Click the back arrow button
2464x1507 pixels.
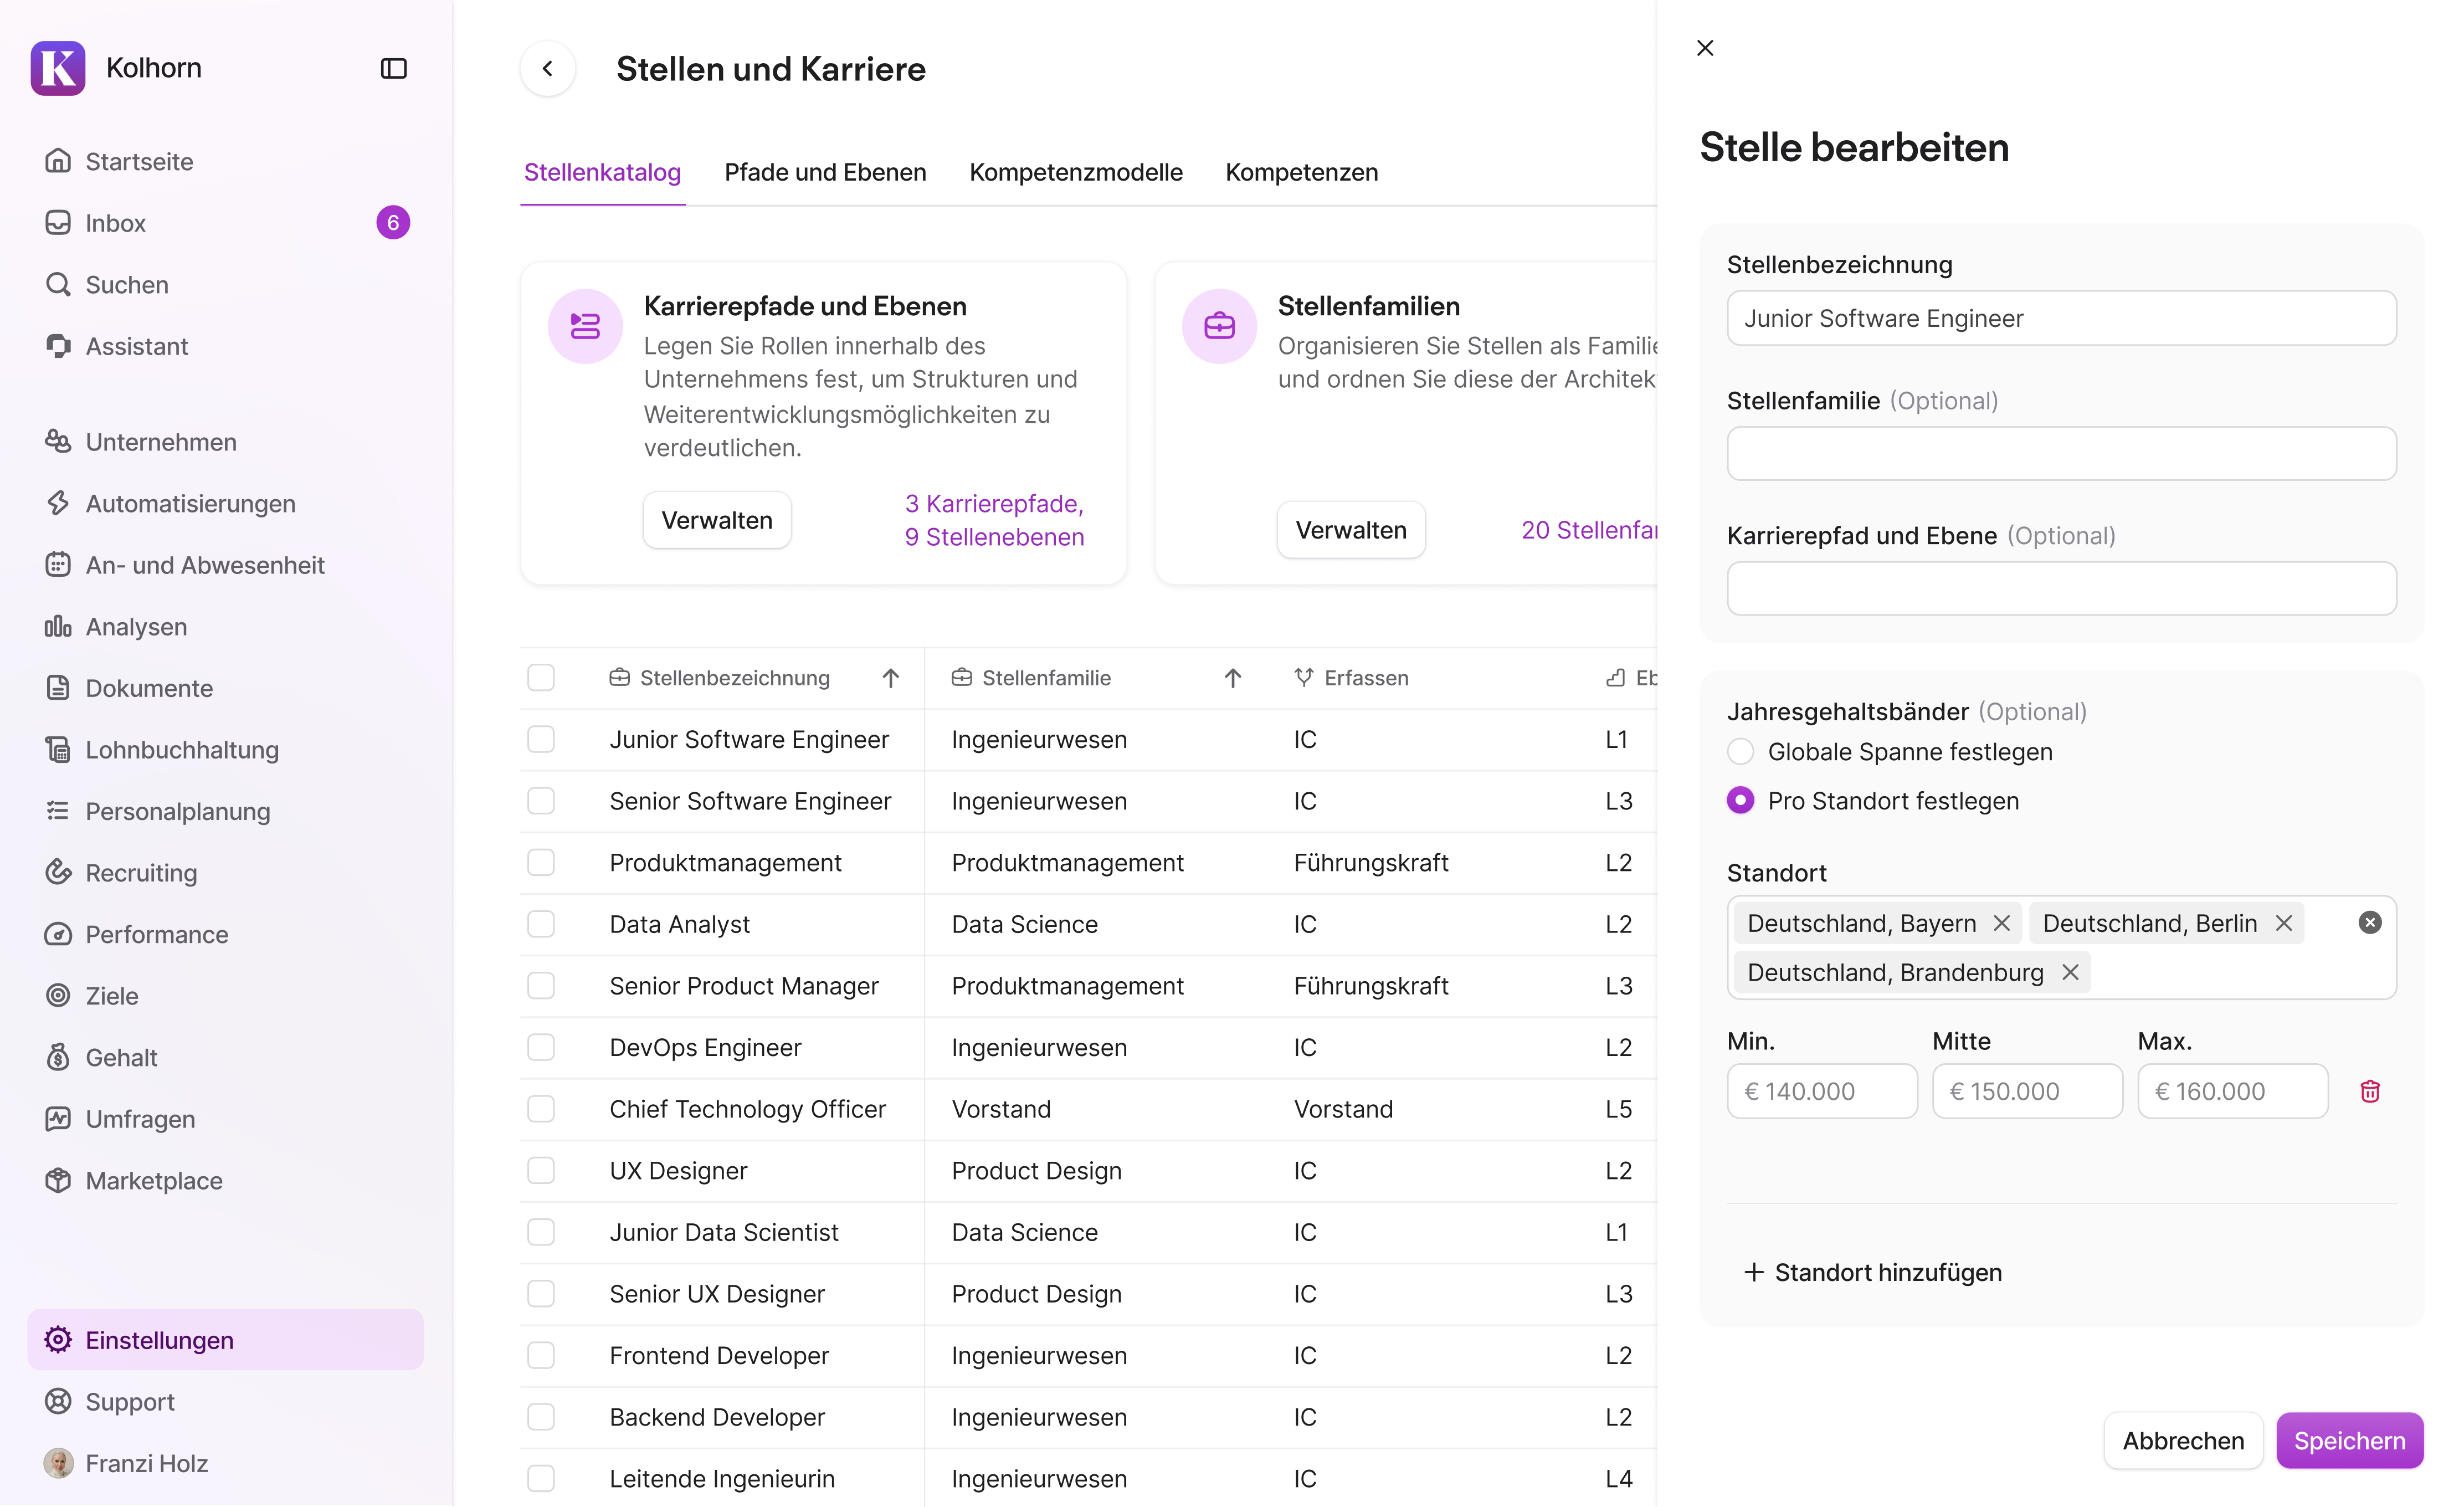547,68
